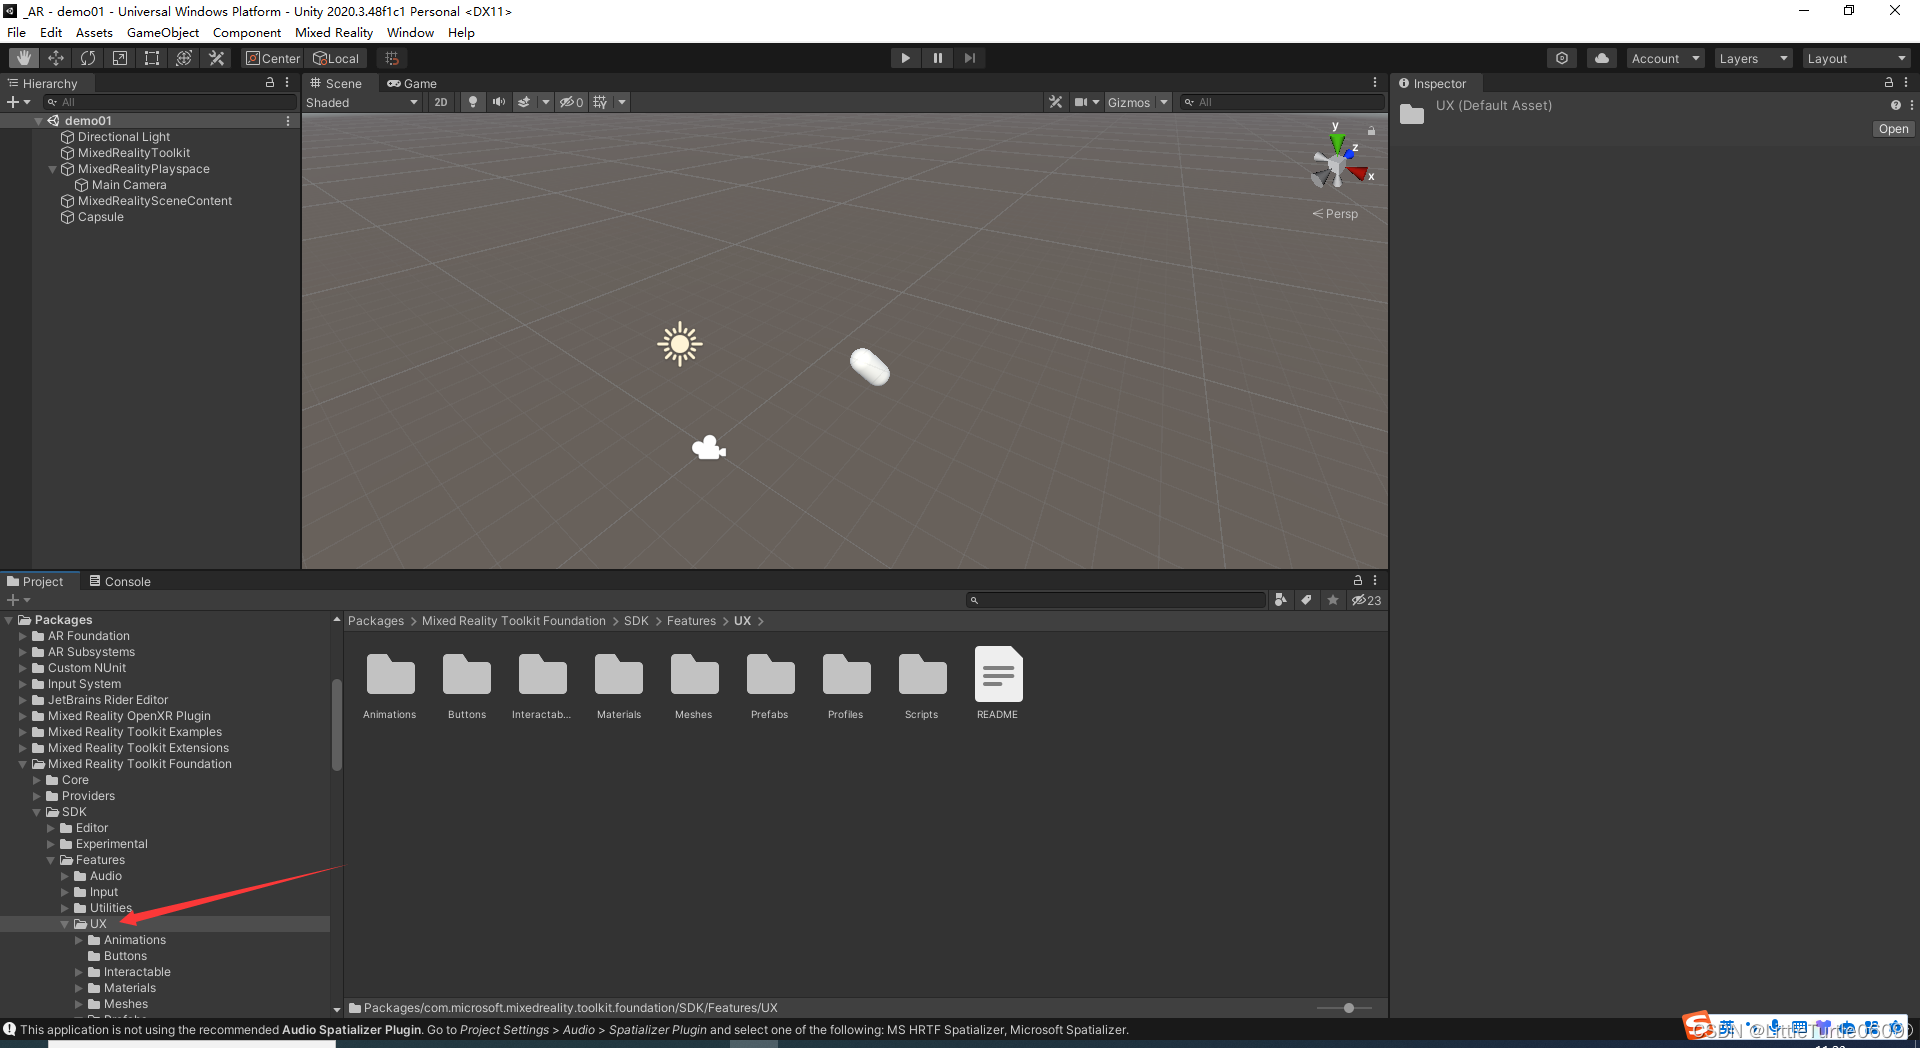Select the combined Transform tool
Image resolution: width=1920 pixels, height=1048 pixels.
click(x=184, y=58)
